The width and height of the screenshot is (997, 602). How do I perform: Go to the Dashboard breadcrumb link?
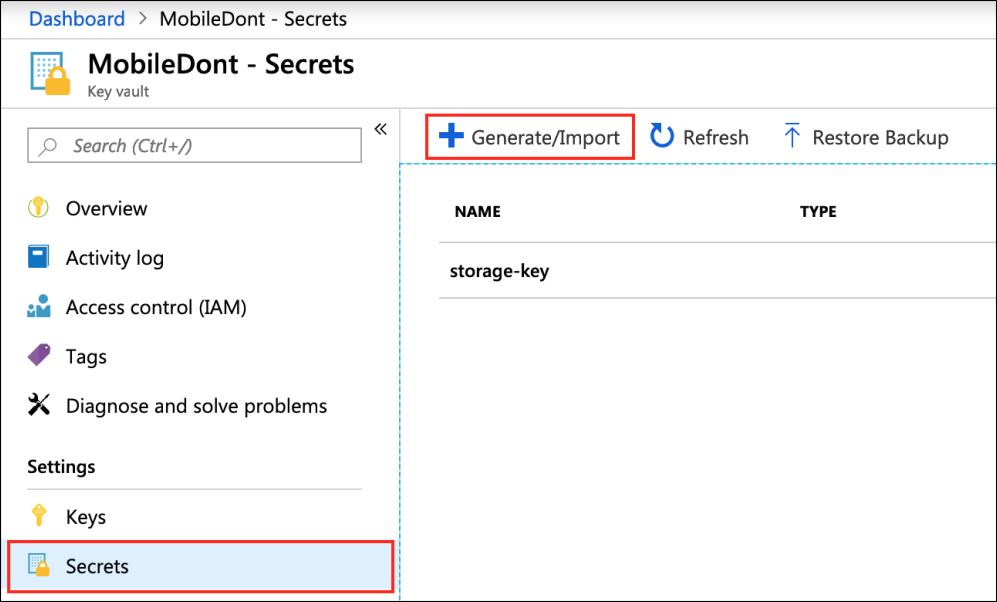click(77, 19)
